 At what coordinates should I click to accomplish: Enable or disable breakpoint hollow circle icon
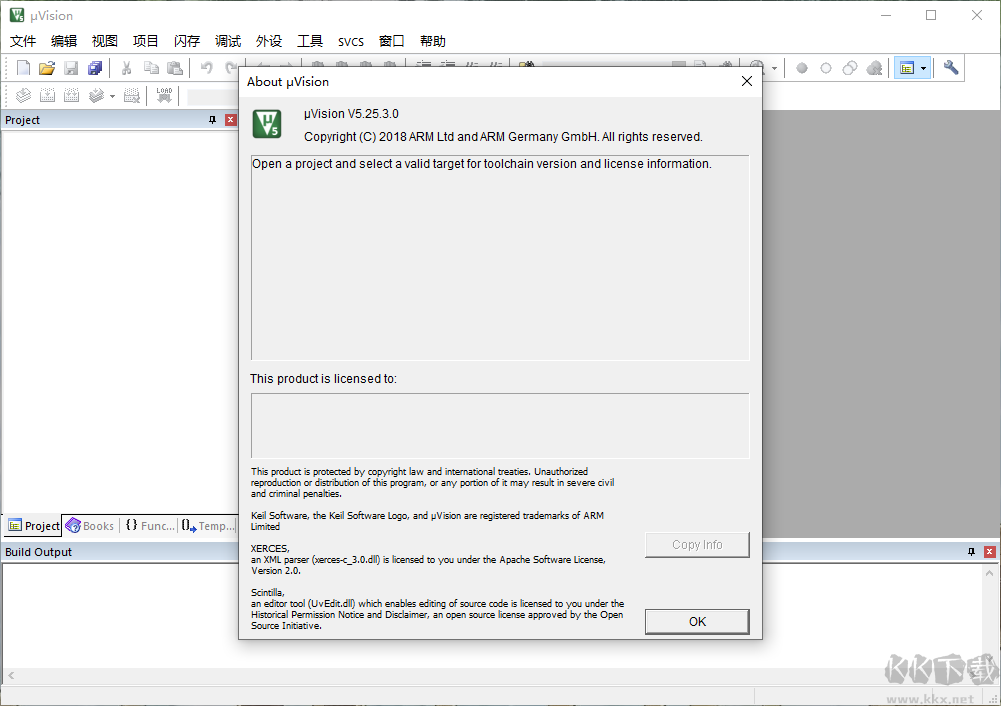point(826,68)
